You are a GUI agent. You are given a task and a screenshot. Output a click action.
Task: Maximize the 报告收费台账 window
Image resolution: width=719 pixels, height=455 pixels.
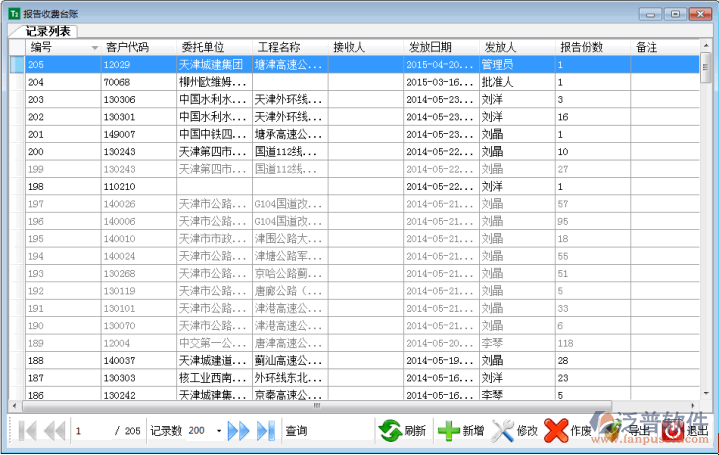click(675, 14)
